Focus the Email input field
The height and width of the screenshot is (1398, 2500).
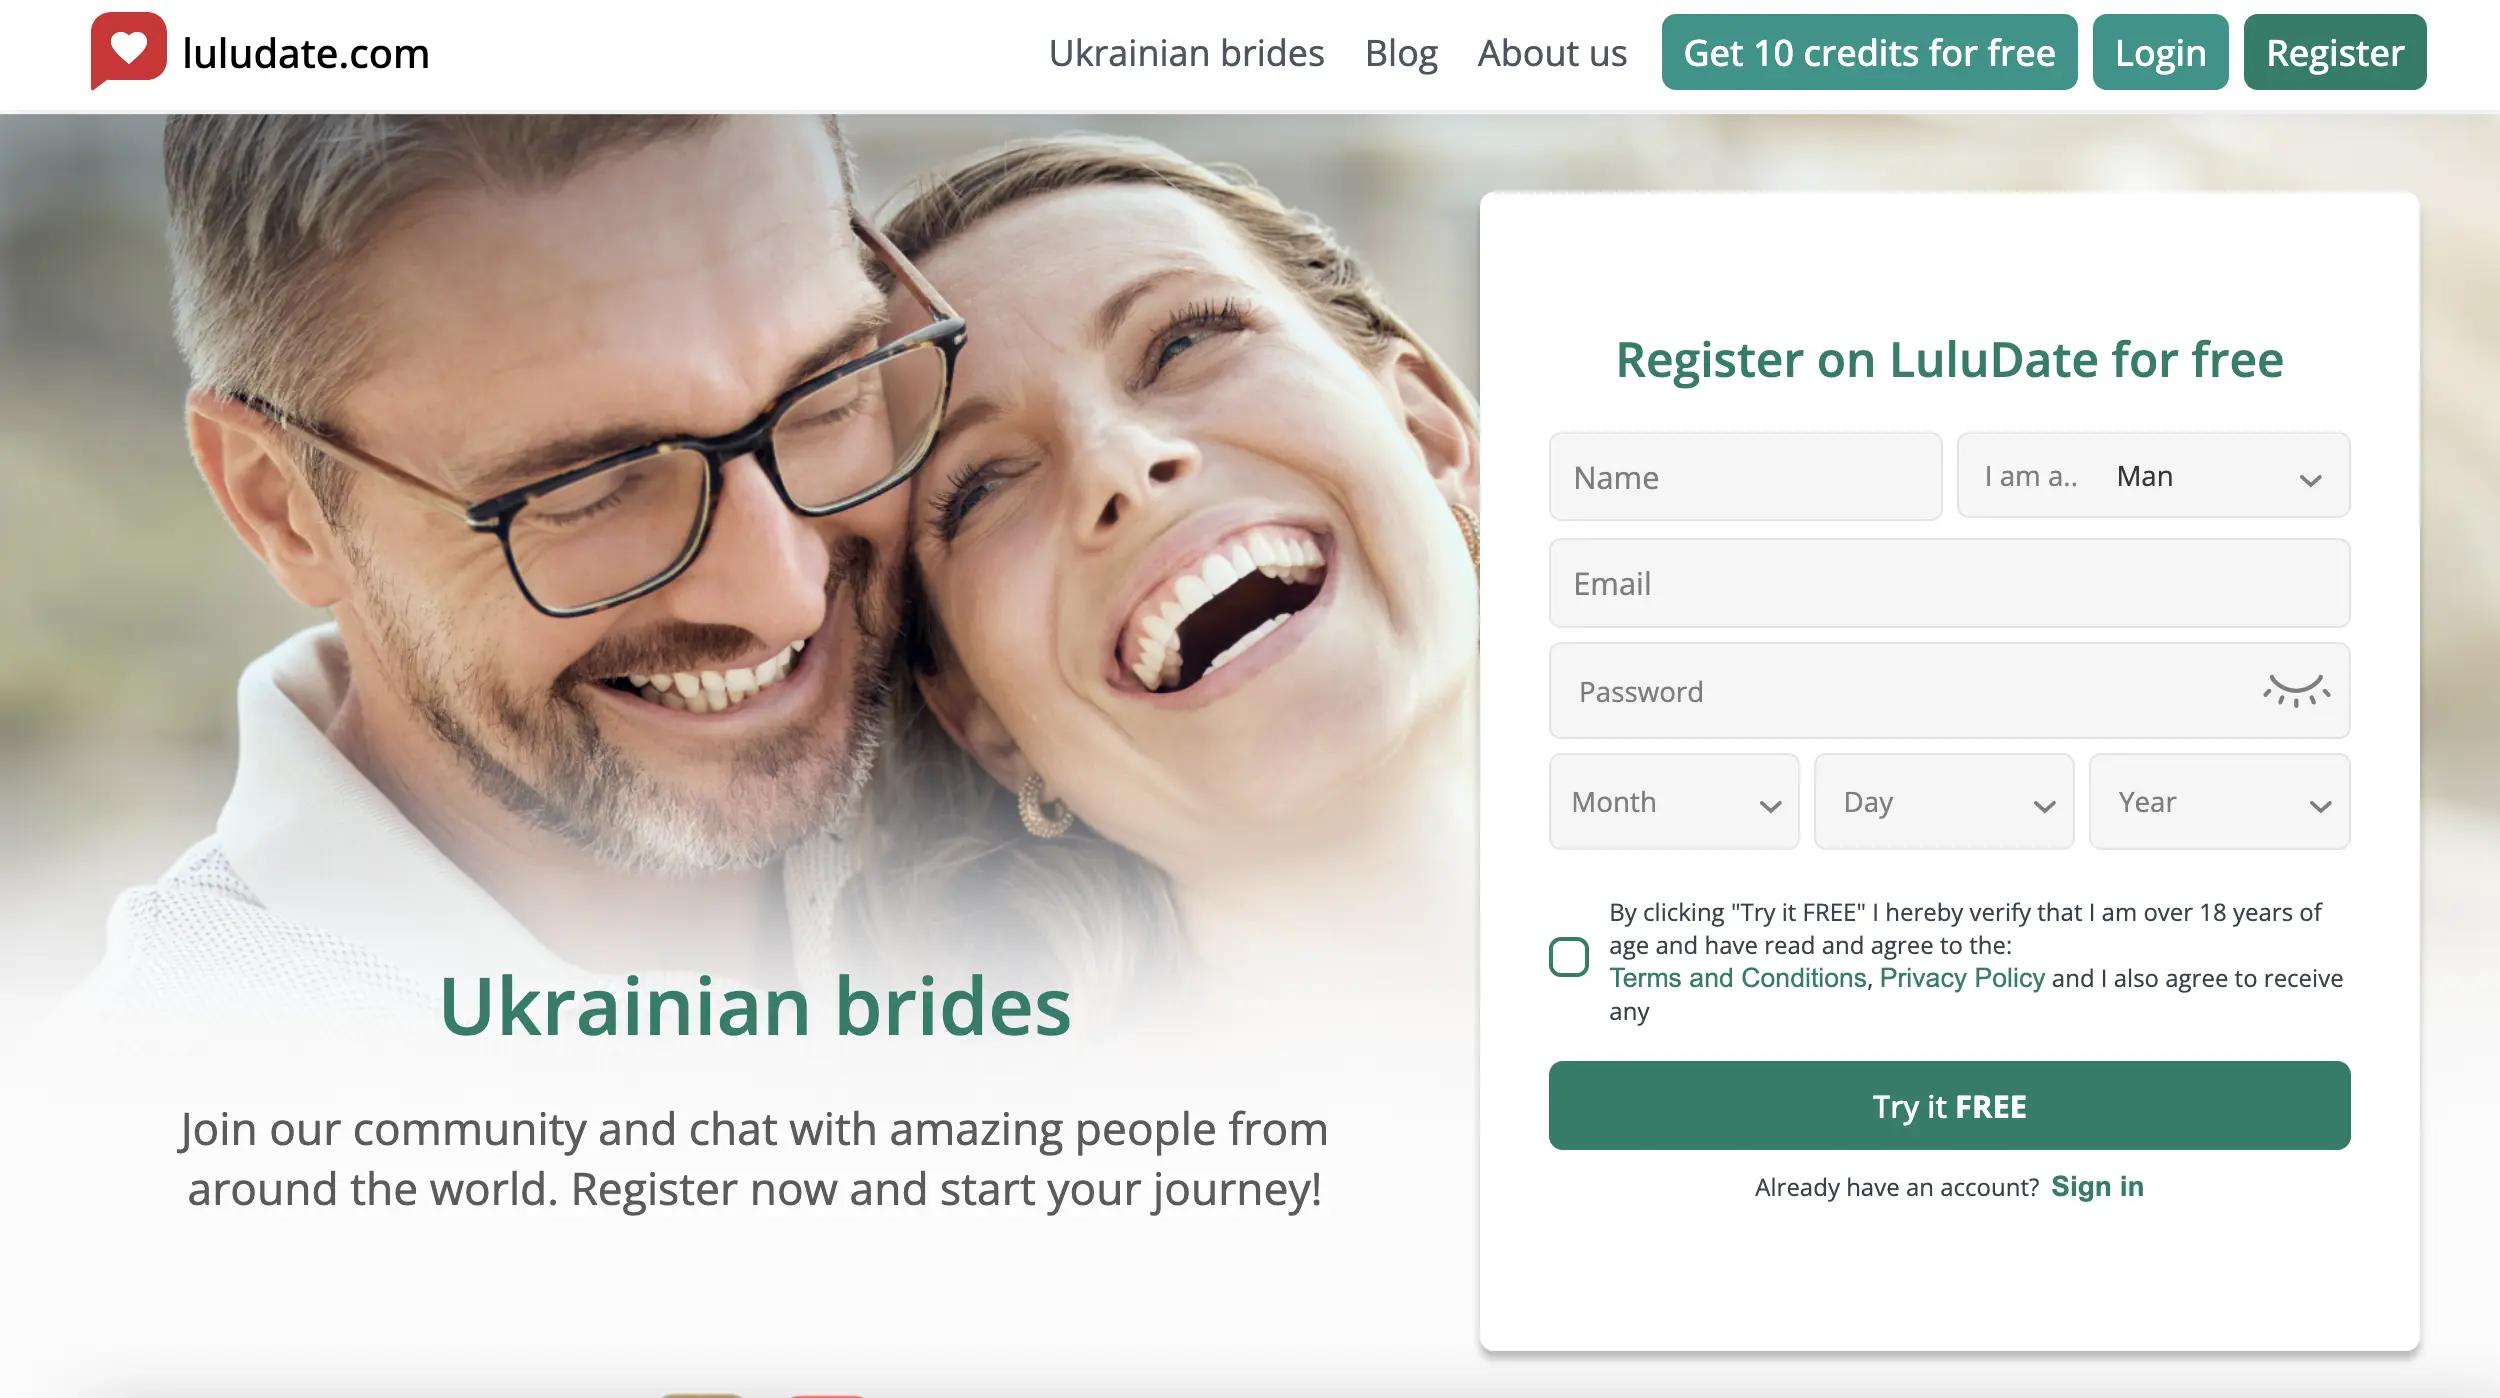1949,583
